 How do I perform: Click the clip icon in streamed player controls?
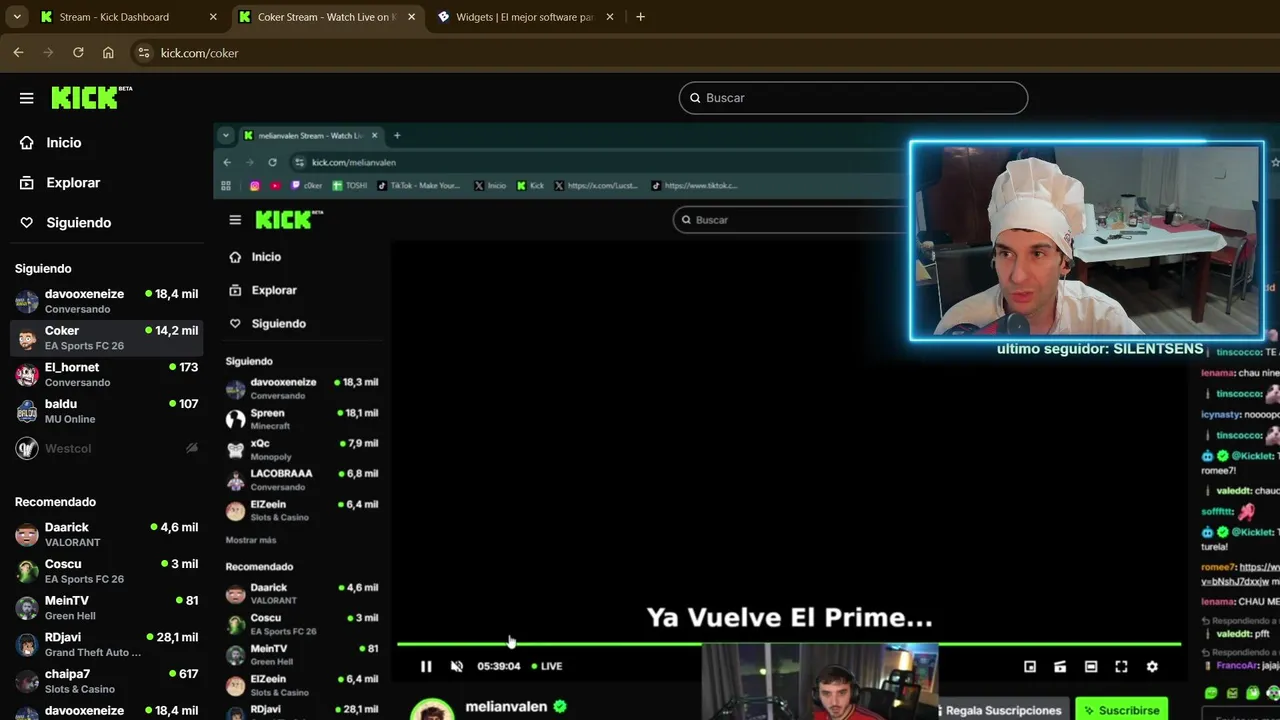click(x=1060, y=666)
